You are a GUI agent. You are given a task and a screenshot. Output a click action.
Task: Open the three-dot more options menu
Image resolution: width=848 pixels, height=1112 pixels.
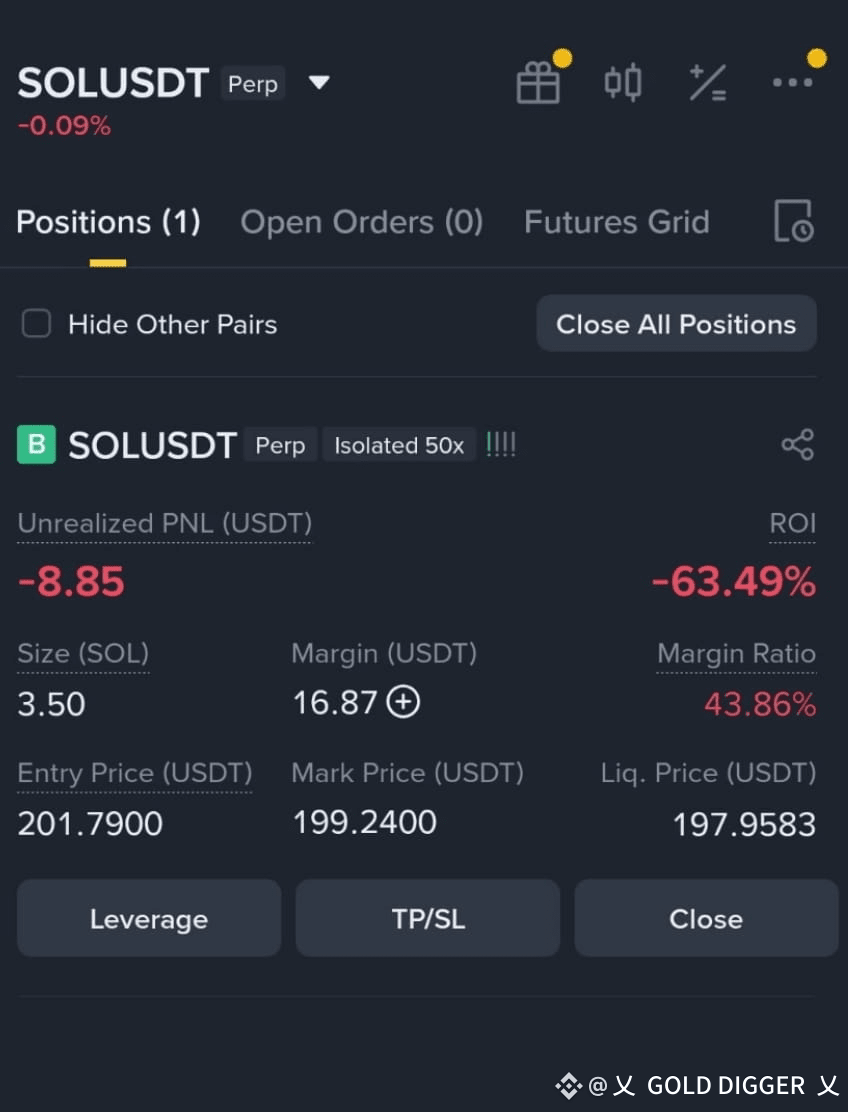[x=792, y=82]
